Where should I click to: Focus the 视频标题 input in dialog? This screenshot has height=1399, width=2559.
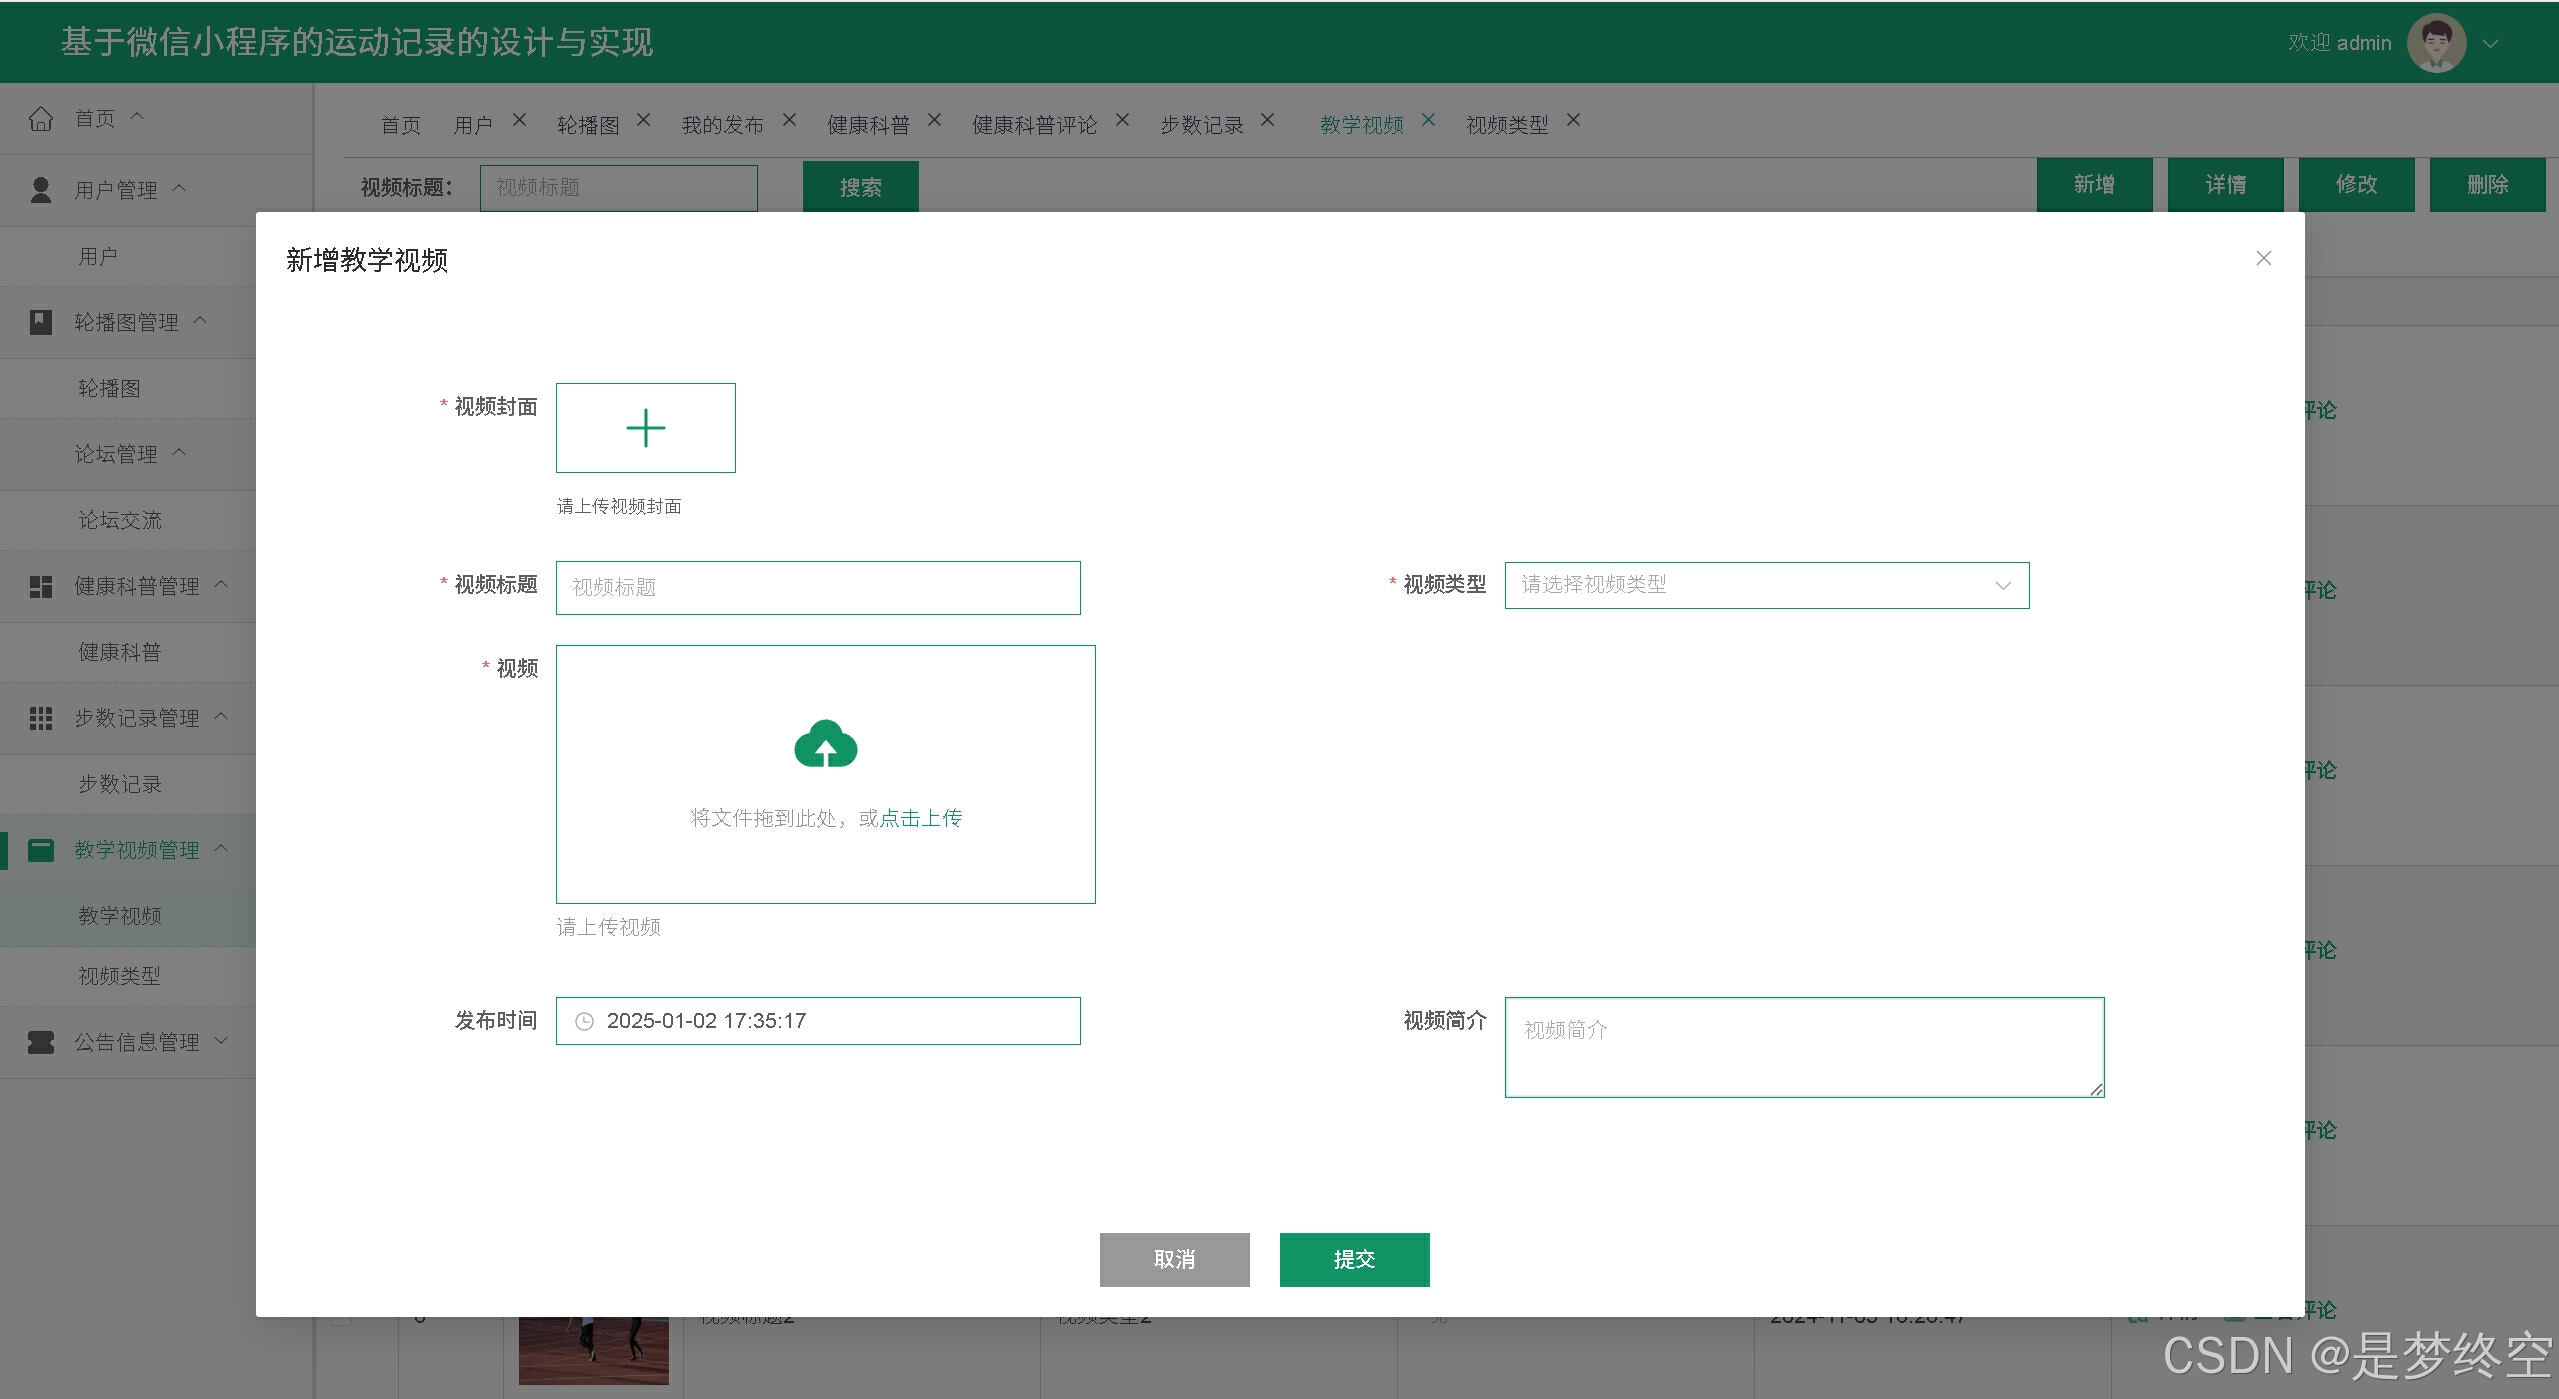(817, 588)
